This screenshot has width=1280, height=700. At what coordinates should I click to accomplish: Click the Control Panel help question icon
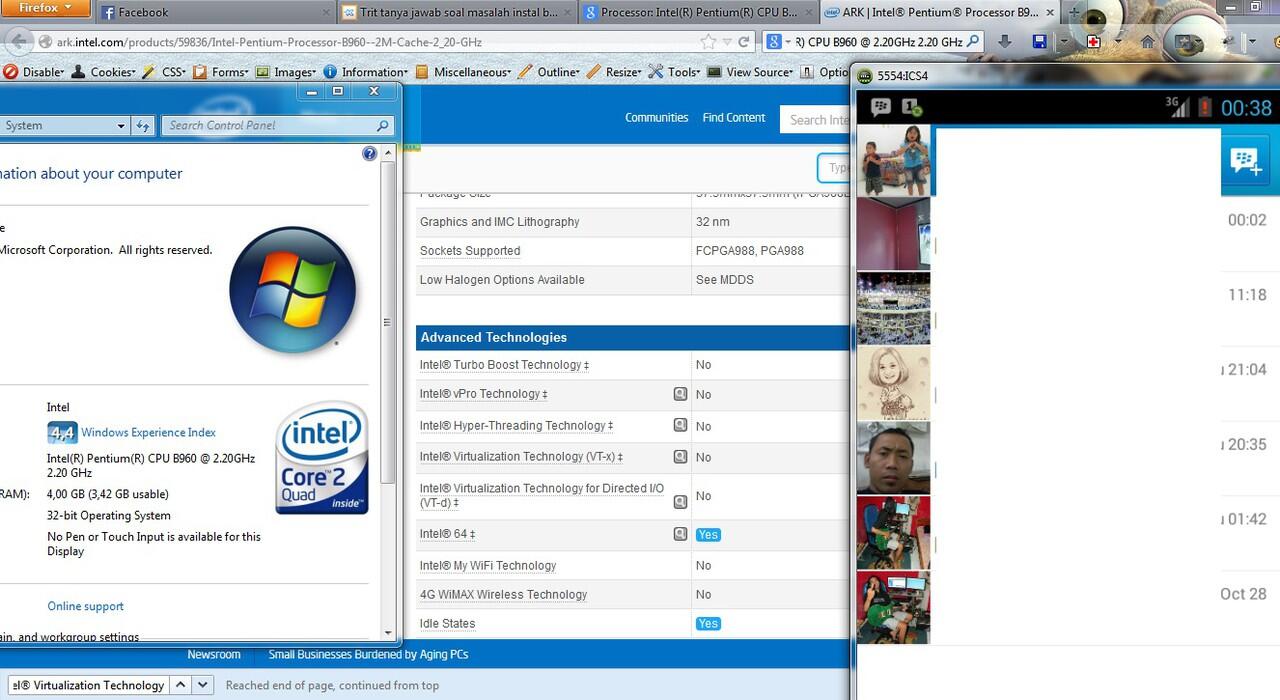pos(369,153)
